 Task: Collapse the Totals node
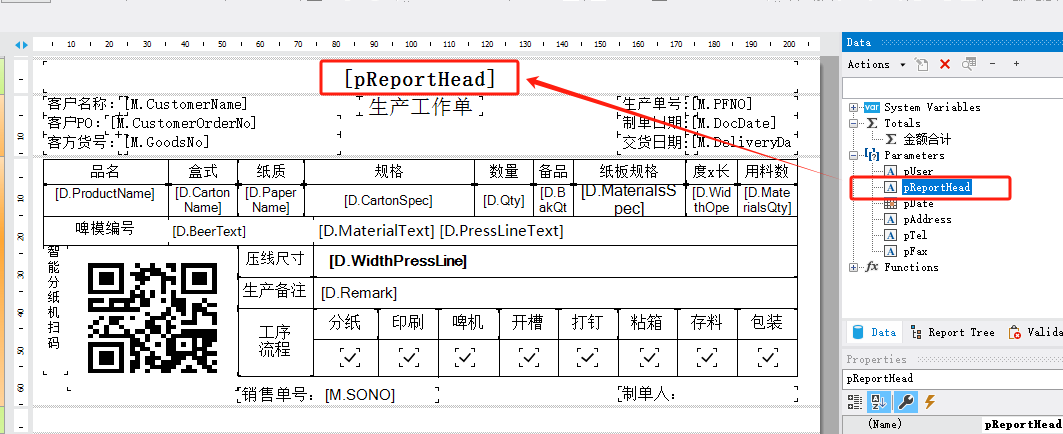pos(853,123)
